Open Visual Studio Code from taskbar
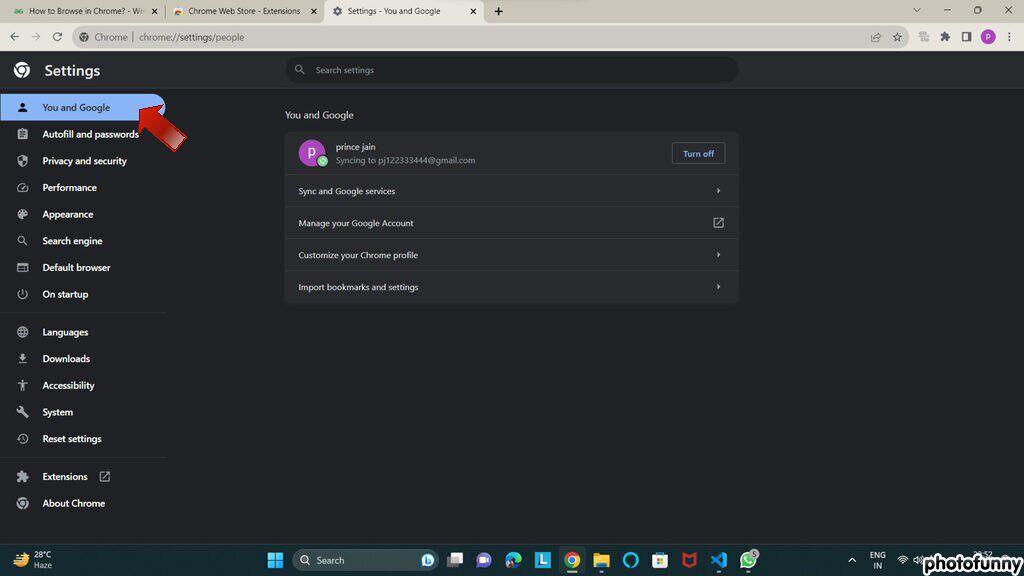Viewport: 1024px width, 576px height. pyautogui.click(x=718, y=560)
